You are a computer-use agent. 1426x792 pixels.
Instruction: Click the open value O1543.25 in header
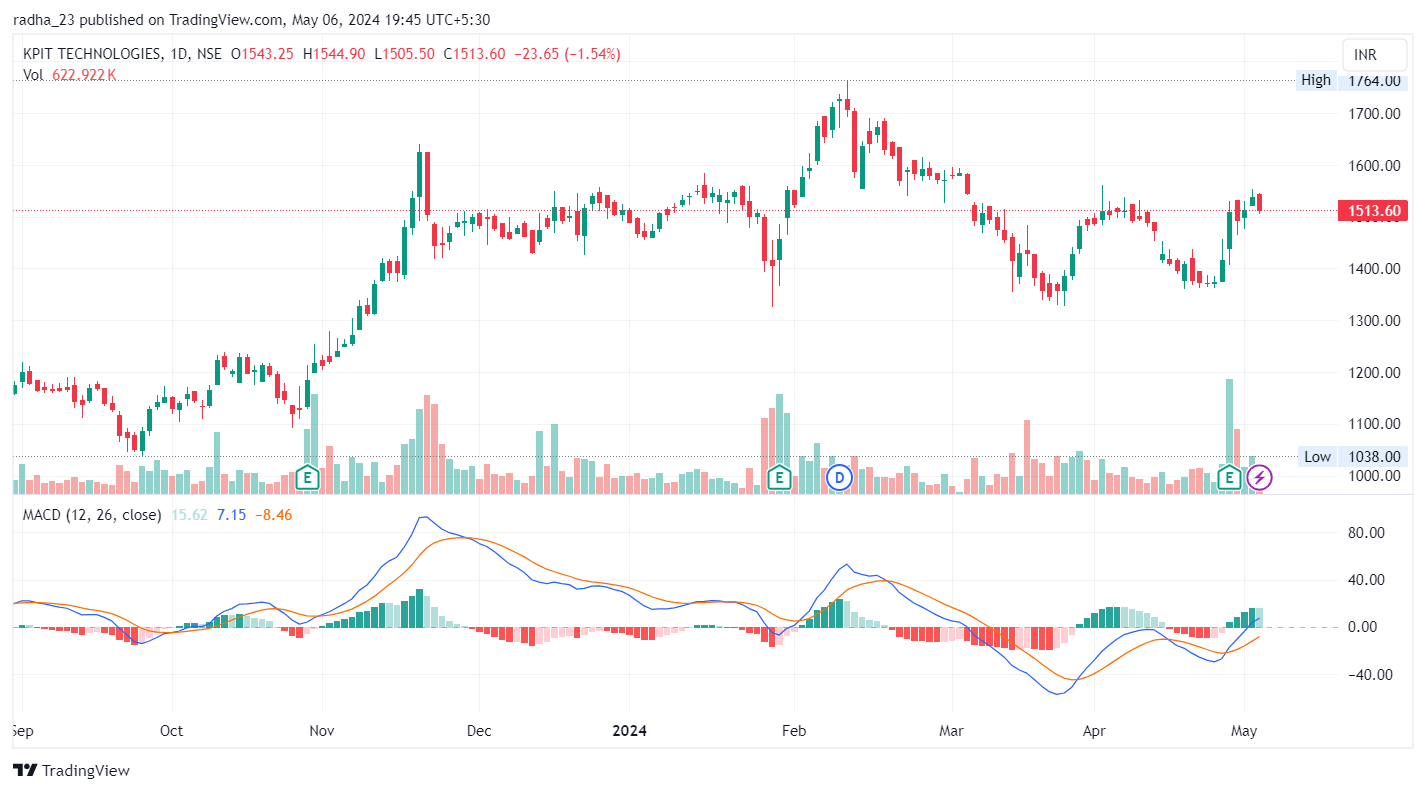point(262,54)
